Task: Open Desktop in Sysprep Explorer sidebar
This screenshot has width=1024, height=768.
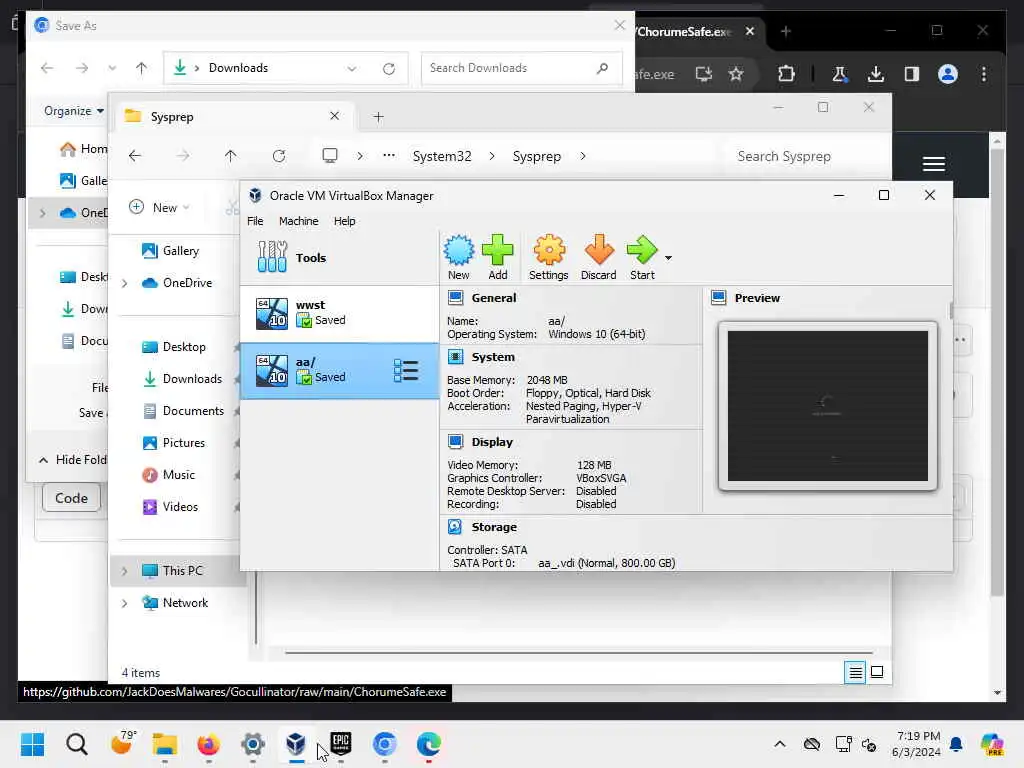Action: 184,347
